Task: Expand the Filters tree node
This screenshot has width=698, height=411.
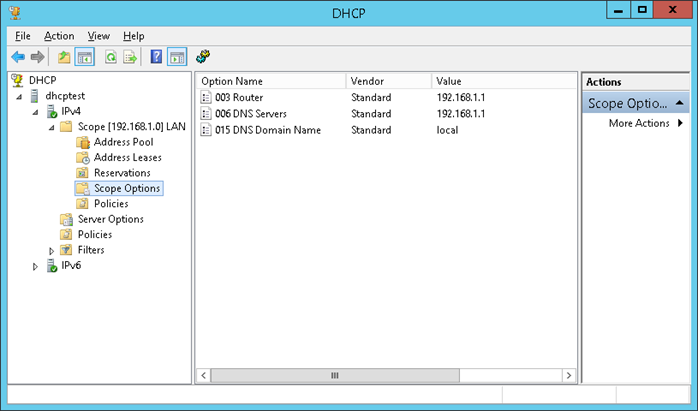Action: 52,250
